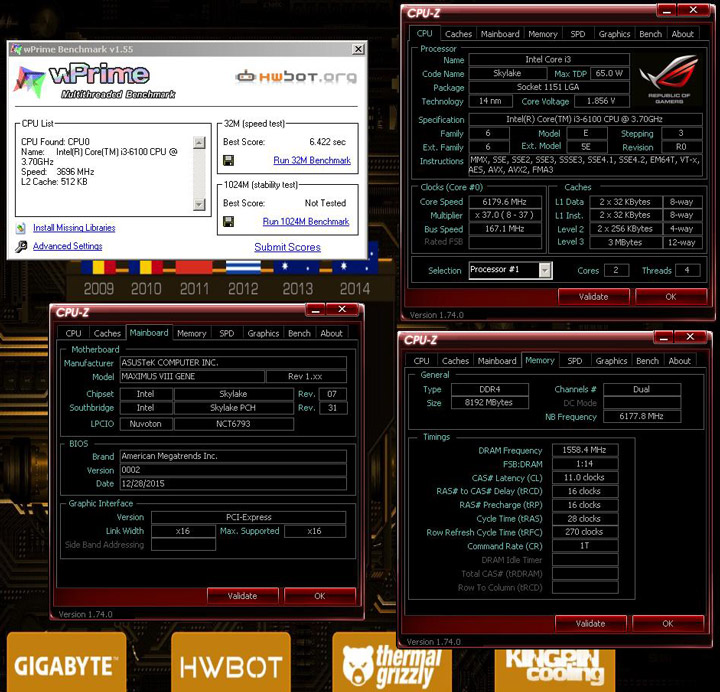Switch to Mainboard tab in top CPU-Z window

[500, 34]
